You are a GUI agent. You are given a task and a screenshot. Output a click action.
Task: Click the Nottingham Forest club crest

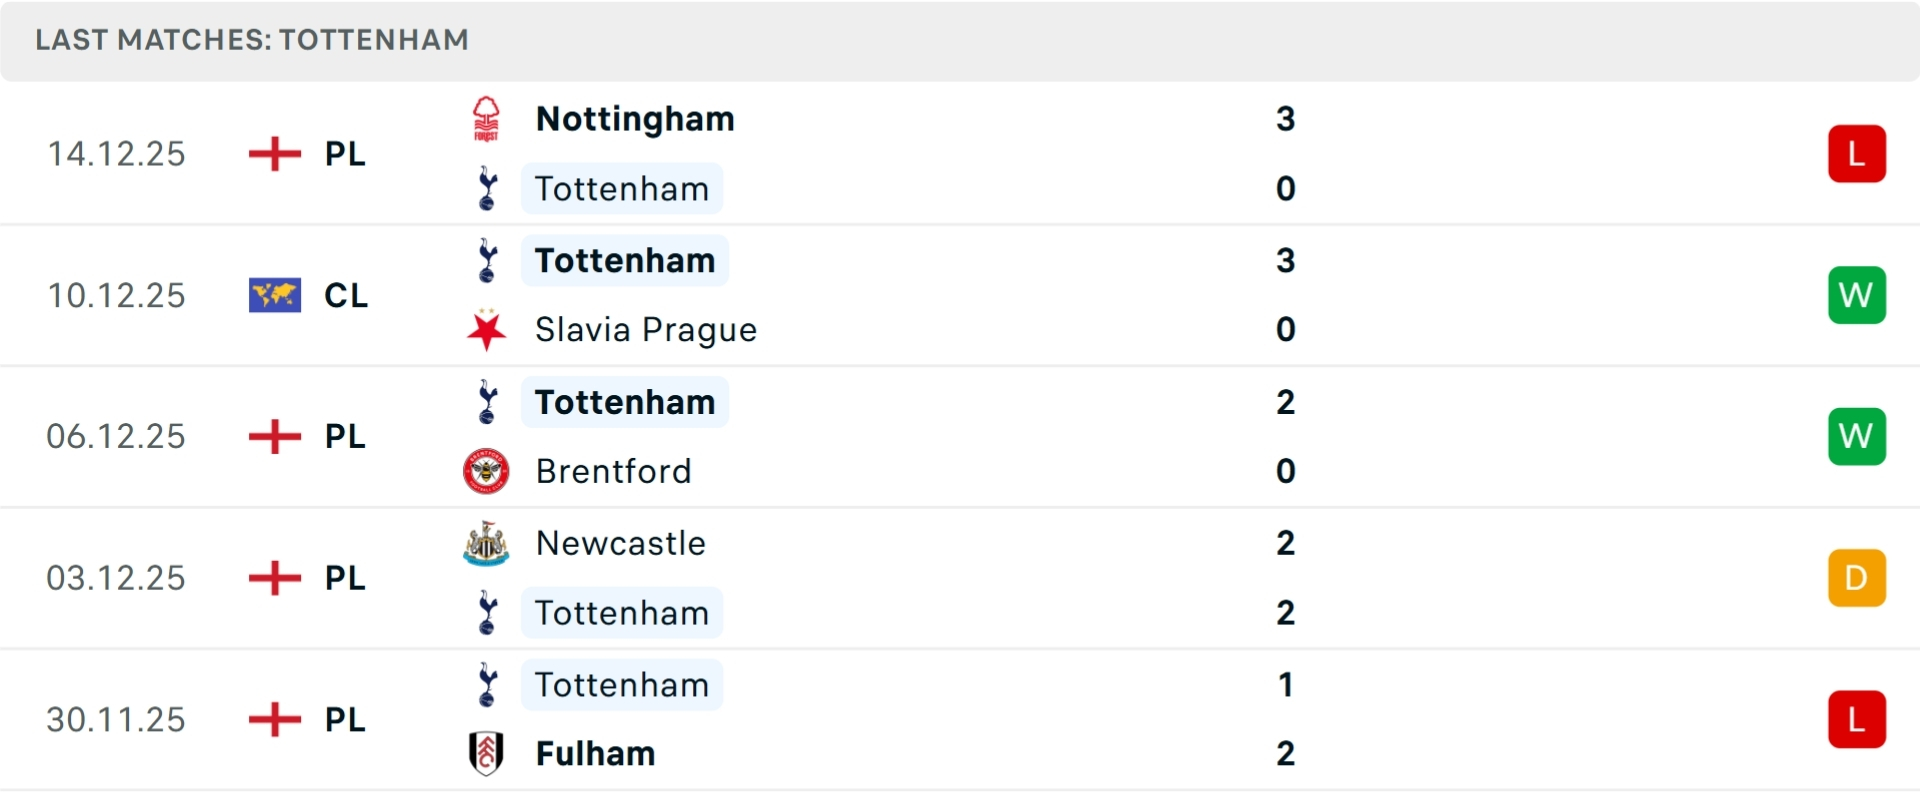(487, 118)
